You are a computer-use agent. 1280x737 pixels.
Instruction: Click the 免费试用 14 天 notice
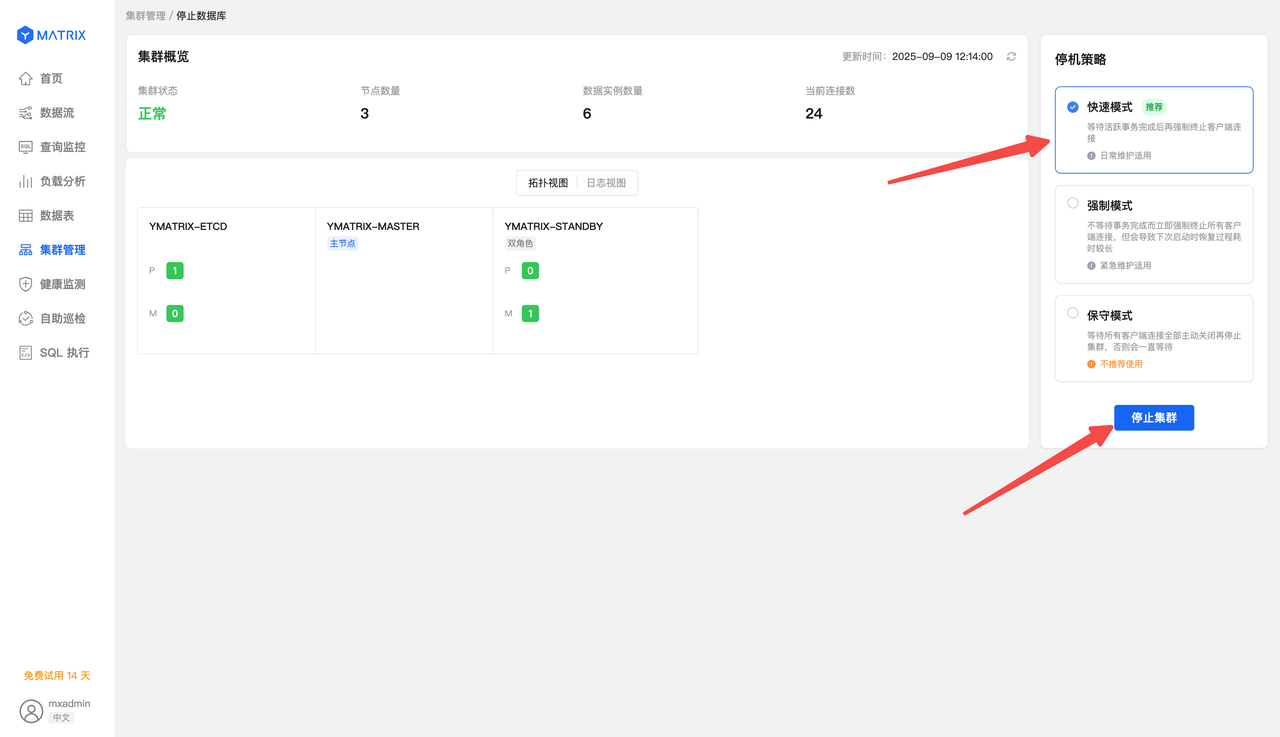pos(57,676)
